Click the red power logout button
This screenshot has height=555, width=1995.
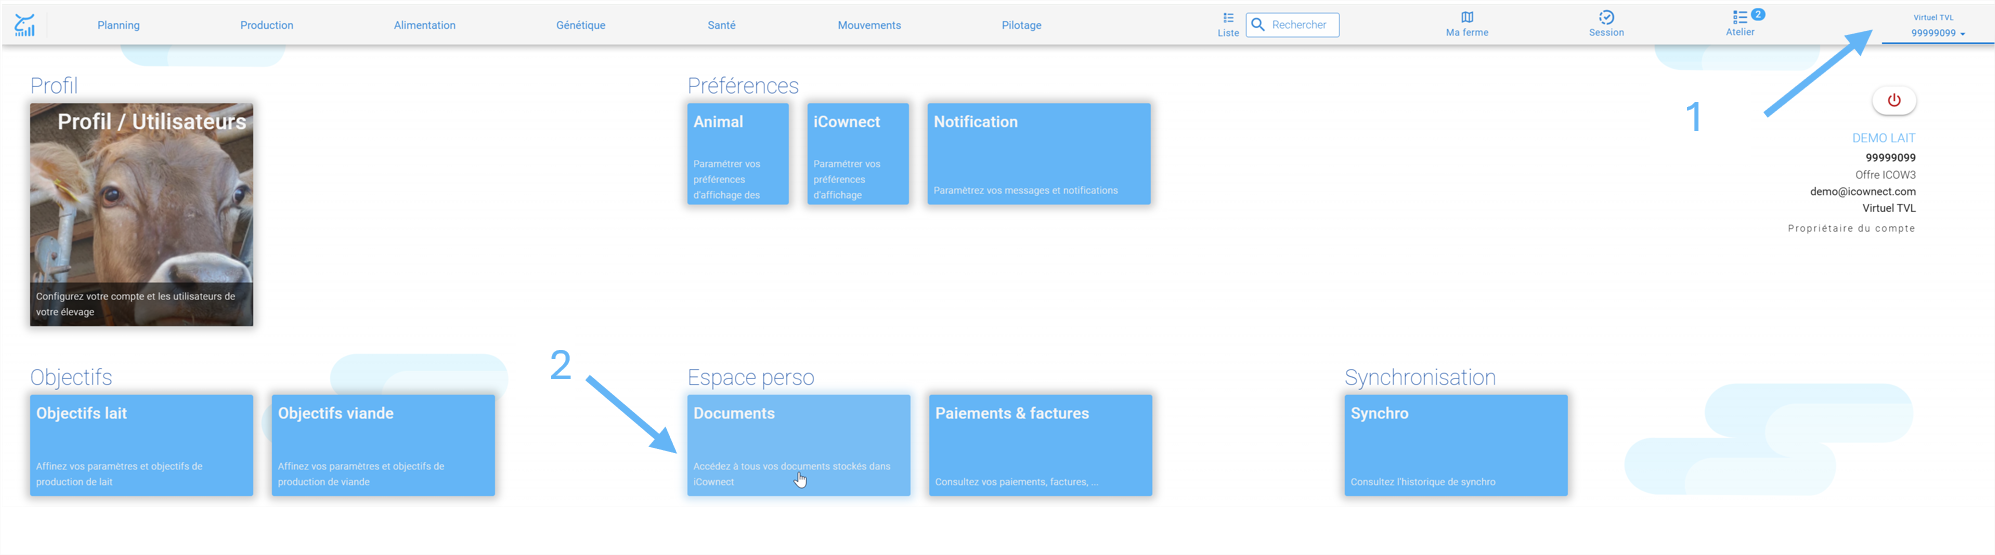(1894, 100)
